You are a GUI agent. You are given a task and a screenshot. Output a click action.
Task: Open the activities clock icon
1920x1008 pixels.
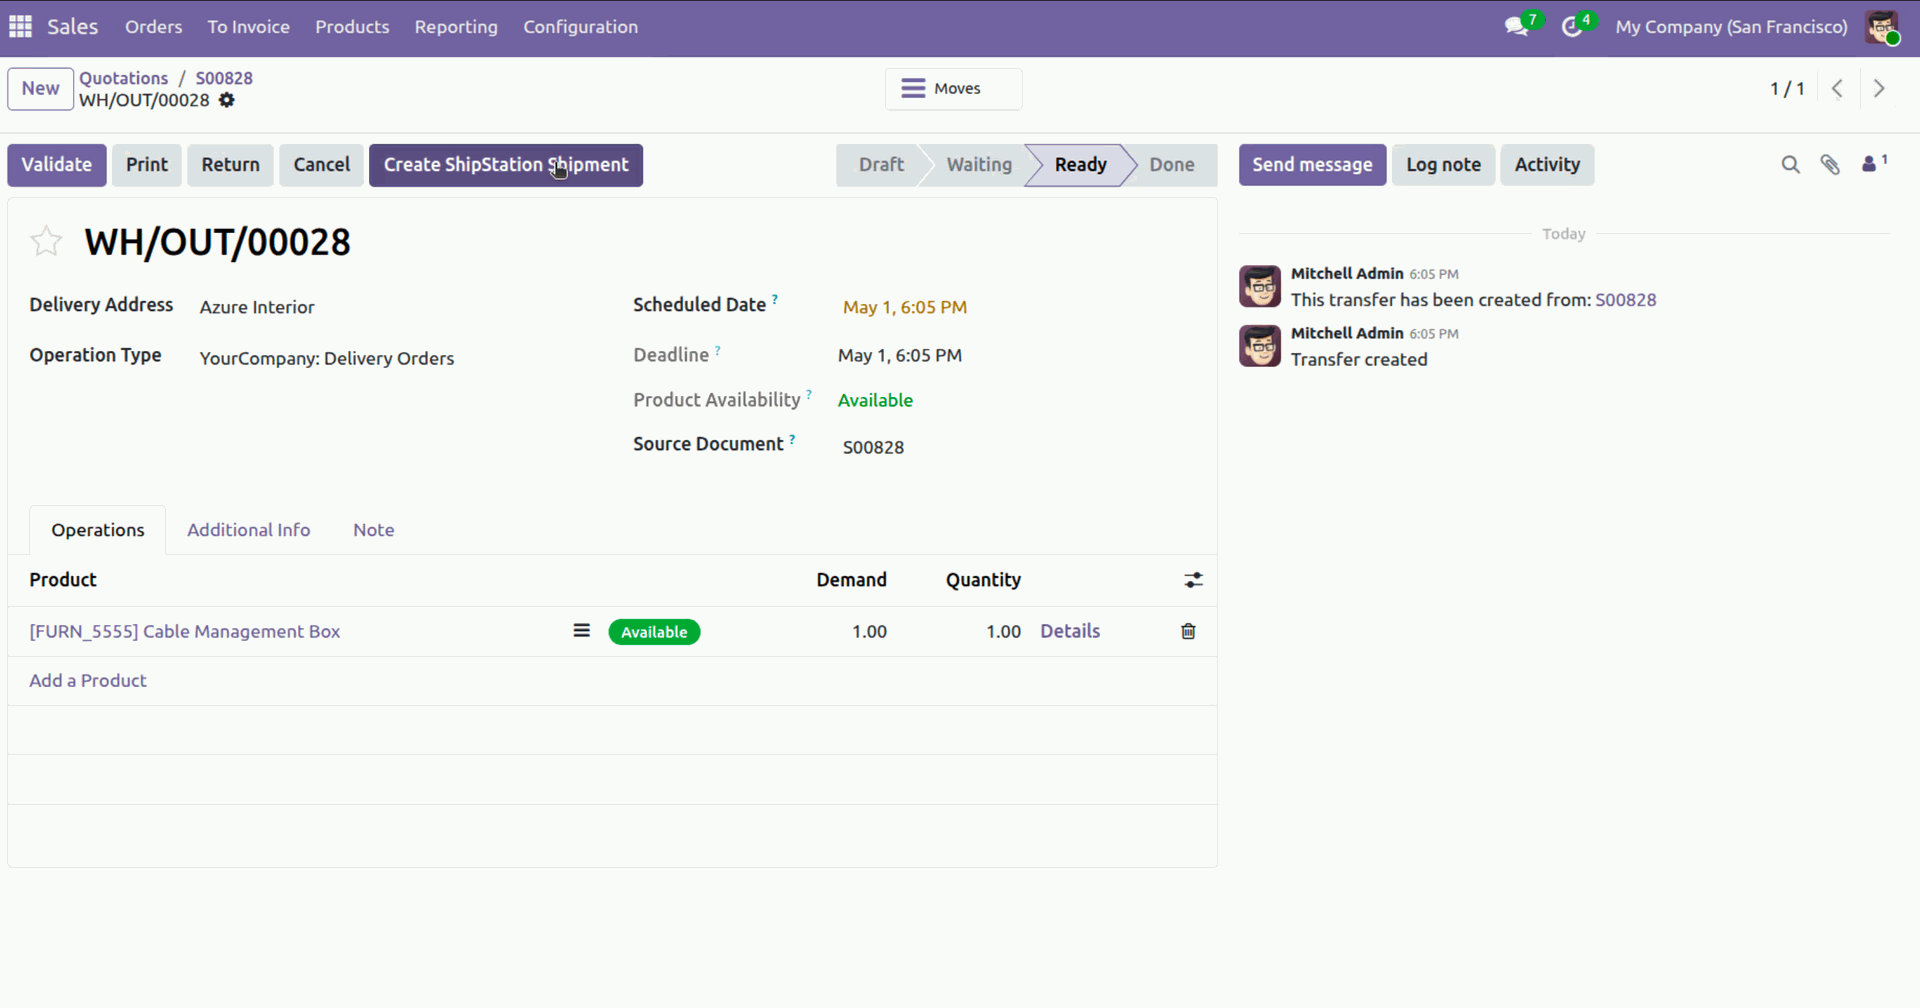[1572, 27]
